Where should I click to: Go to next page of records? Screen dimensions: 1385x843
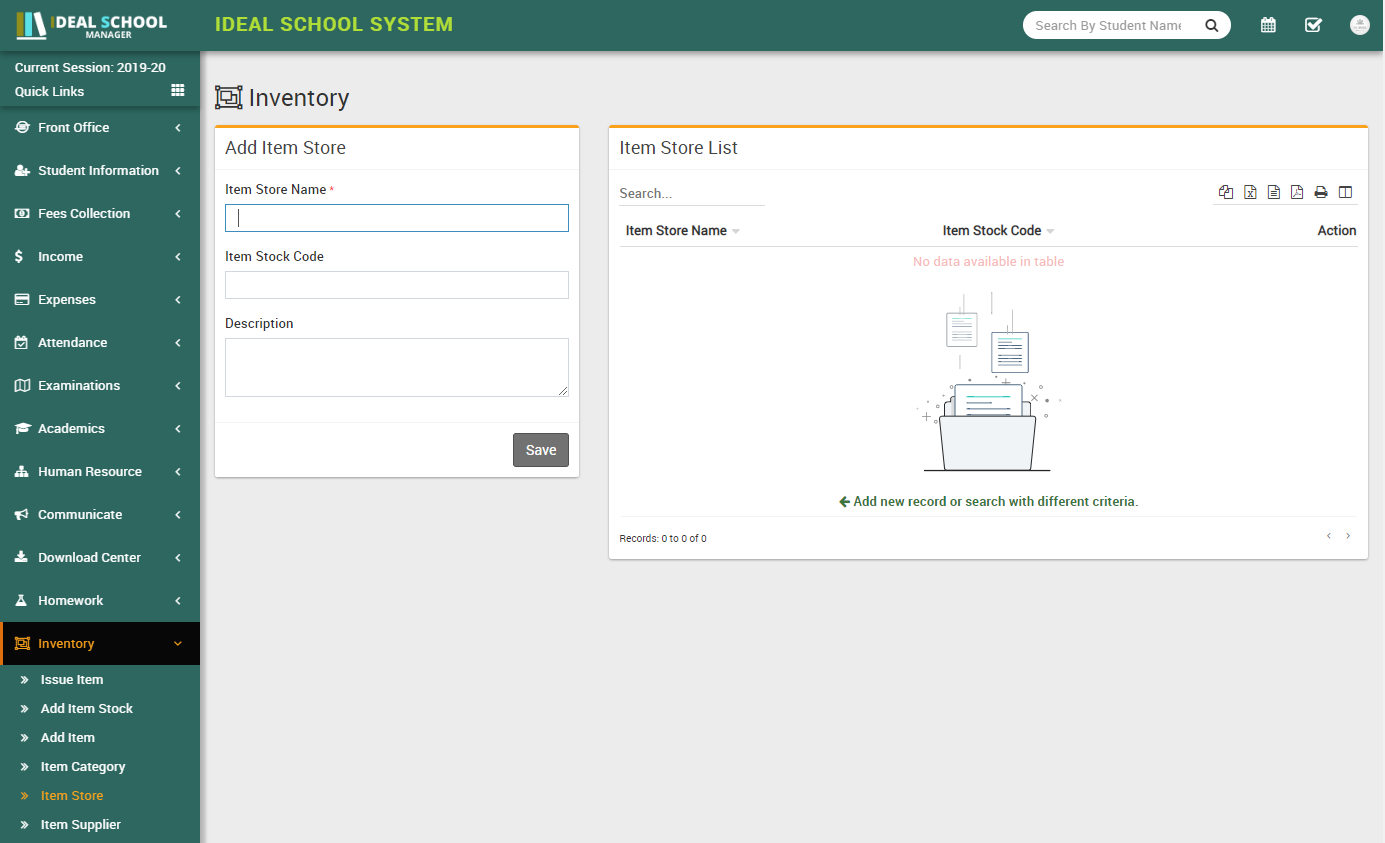(1348, 536)
